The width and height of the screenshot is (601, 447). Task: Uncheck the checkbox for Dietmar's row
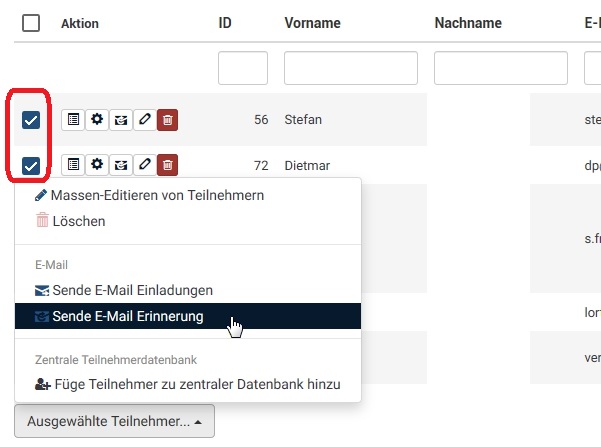pos(31,165)
